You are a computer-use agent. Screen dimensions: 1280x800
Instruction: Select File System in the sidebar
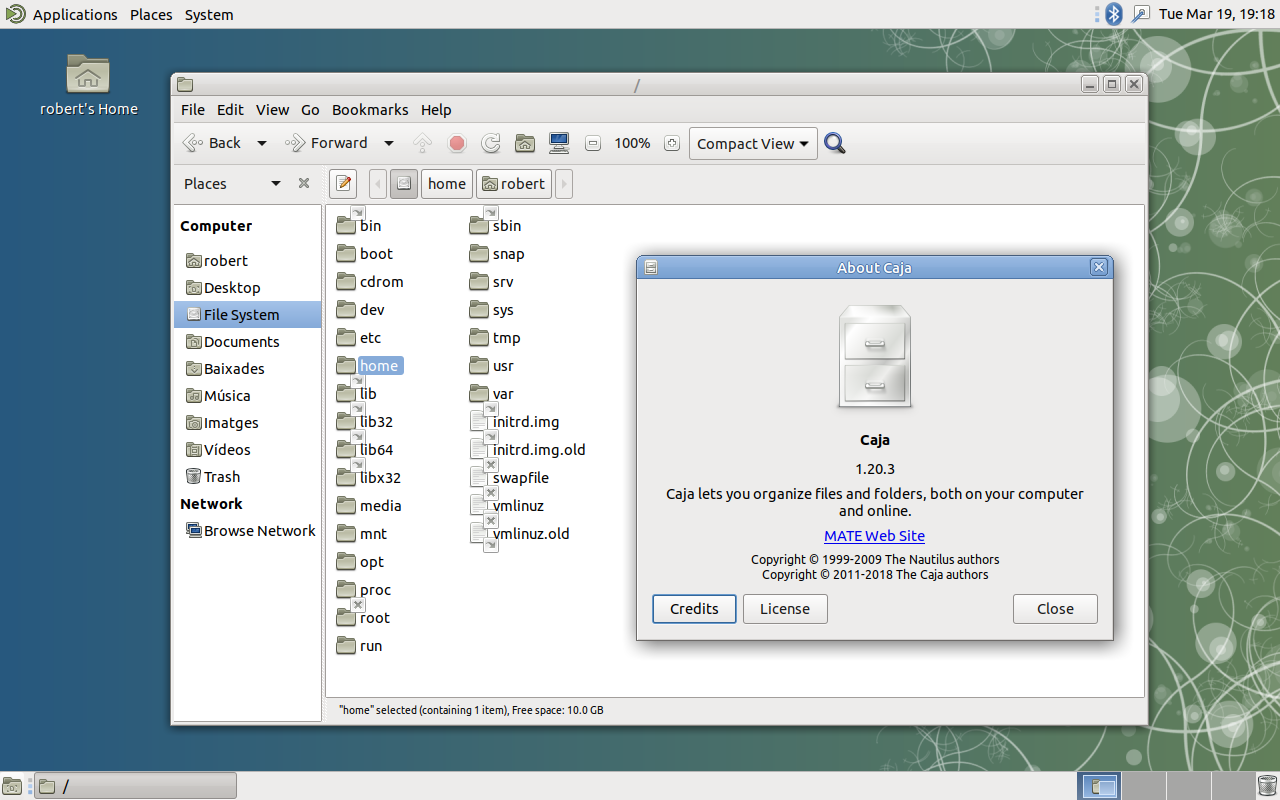247,315
